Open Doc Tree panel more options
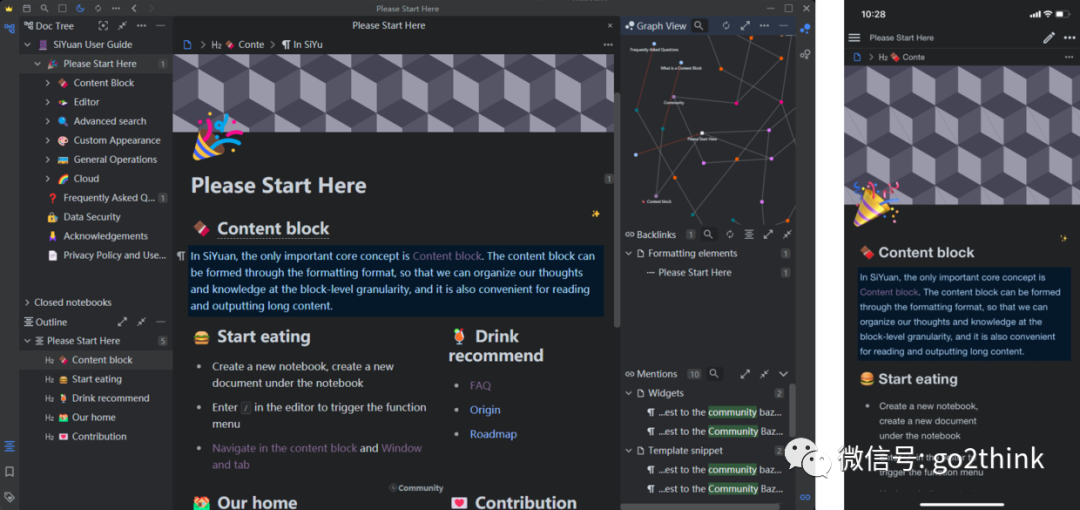Viewport: 1080px width, 510px height. [x=141, y=26]
